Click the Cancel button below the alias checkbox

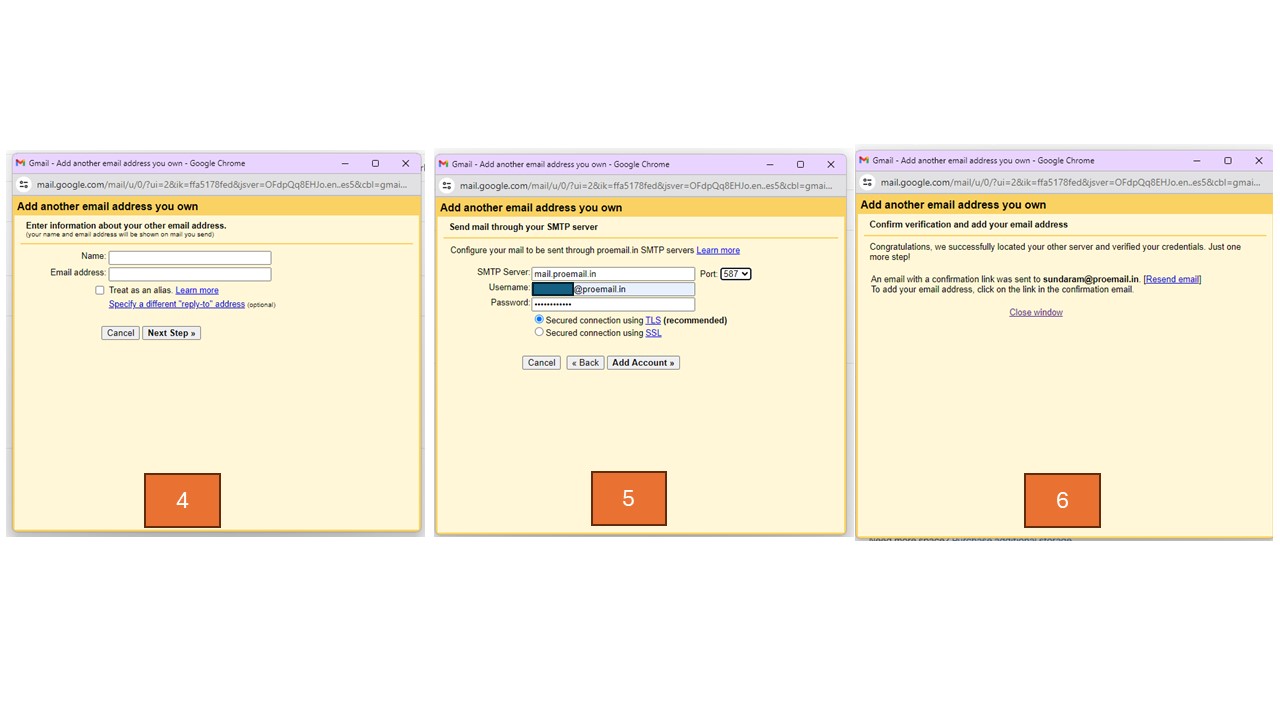pyautogui.click(x=121, y=333)
